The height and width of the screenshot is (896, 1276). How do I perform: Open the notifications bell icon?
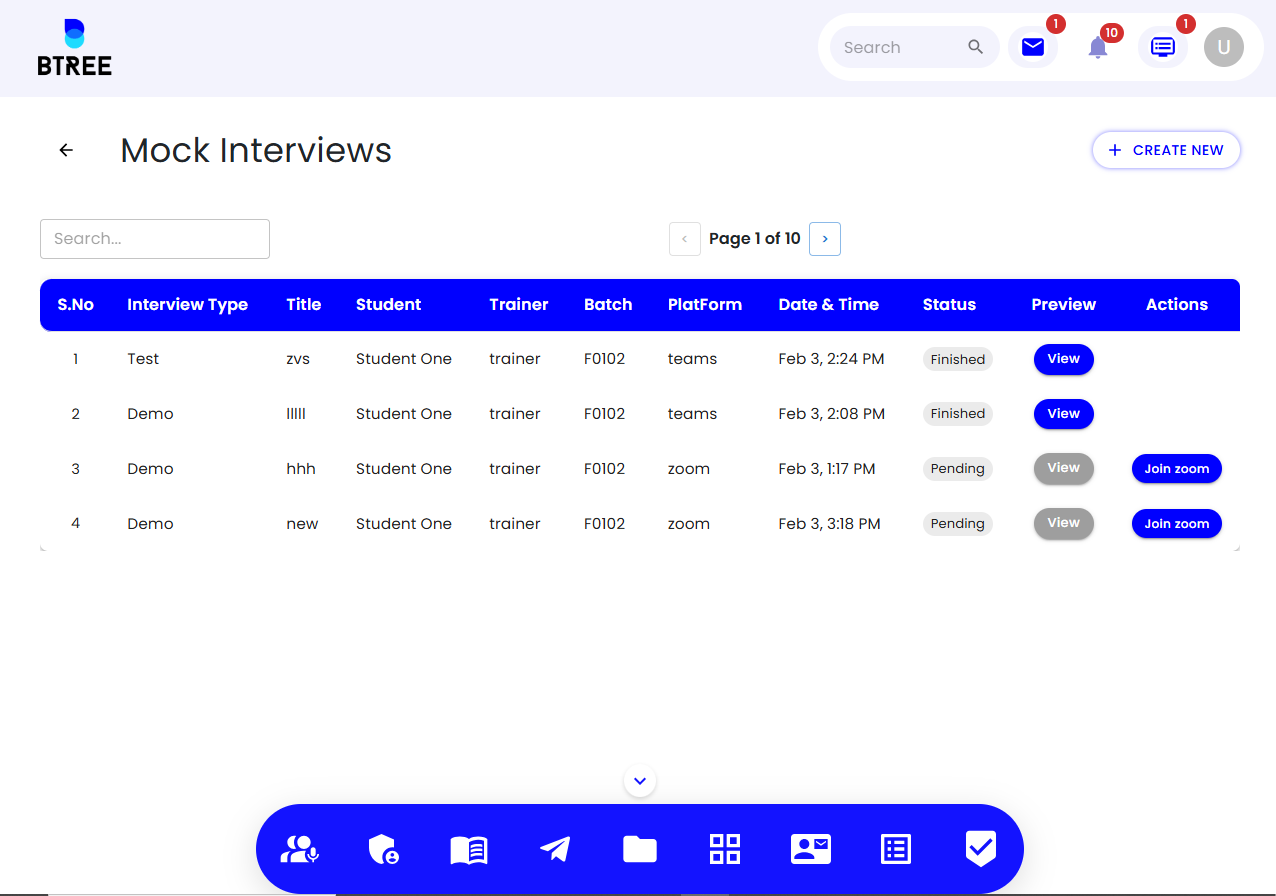click(x=1098, y=47)
